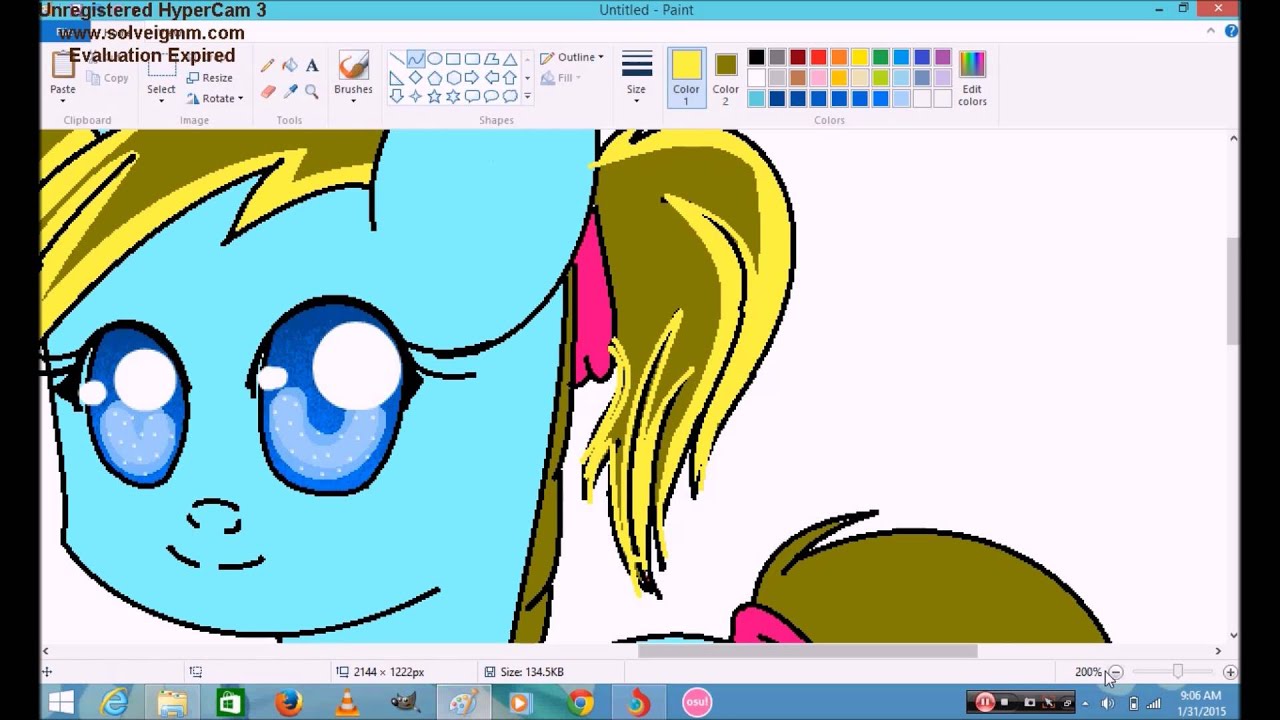
Task: Choose the Right arrow shape
Action: coord(472,78)
